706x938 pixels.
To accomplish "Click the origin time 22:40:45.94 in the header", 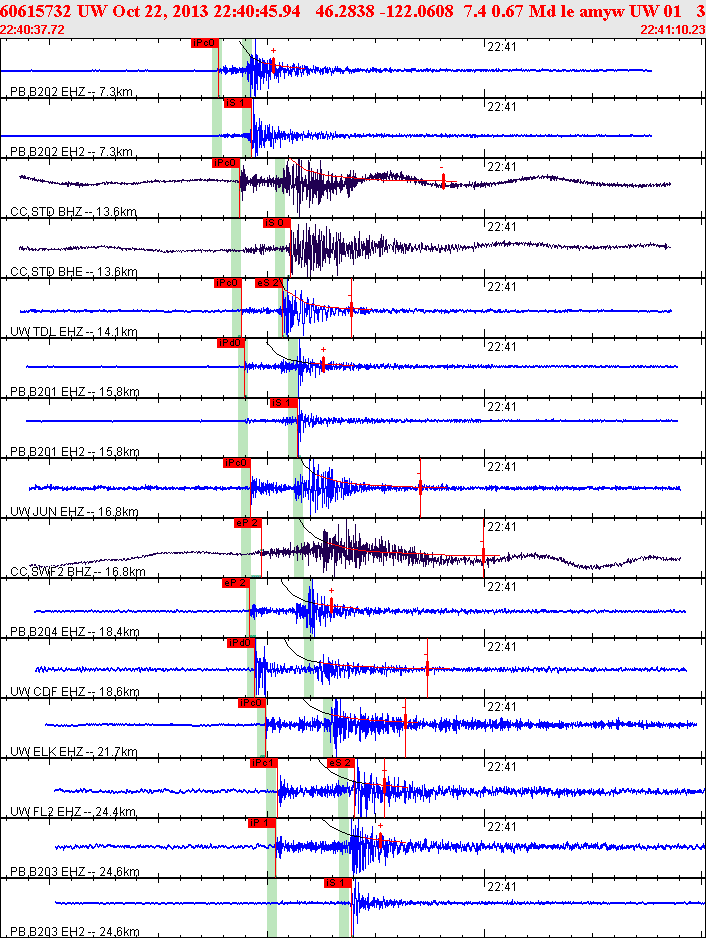I will coord(259,11).
